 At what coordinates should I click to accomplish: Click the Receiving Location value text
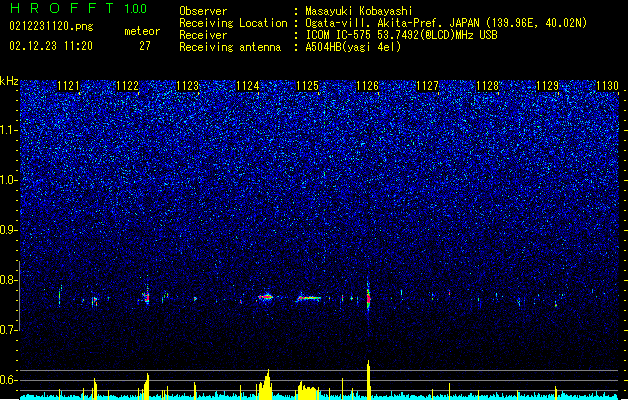[x=446, y=23]
